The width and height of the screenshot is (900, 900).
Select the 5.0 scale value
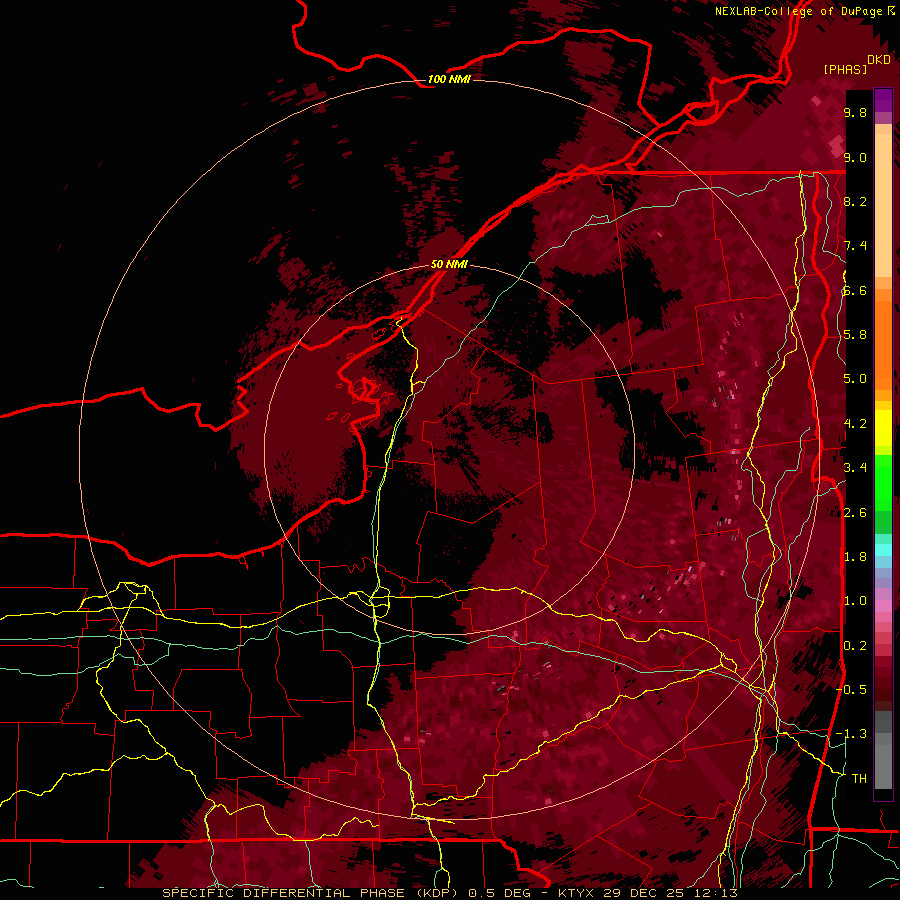point(855,379)
